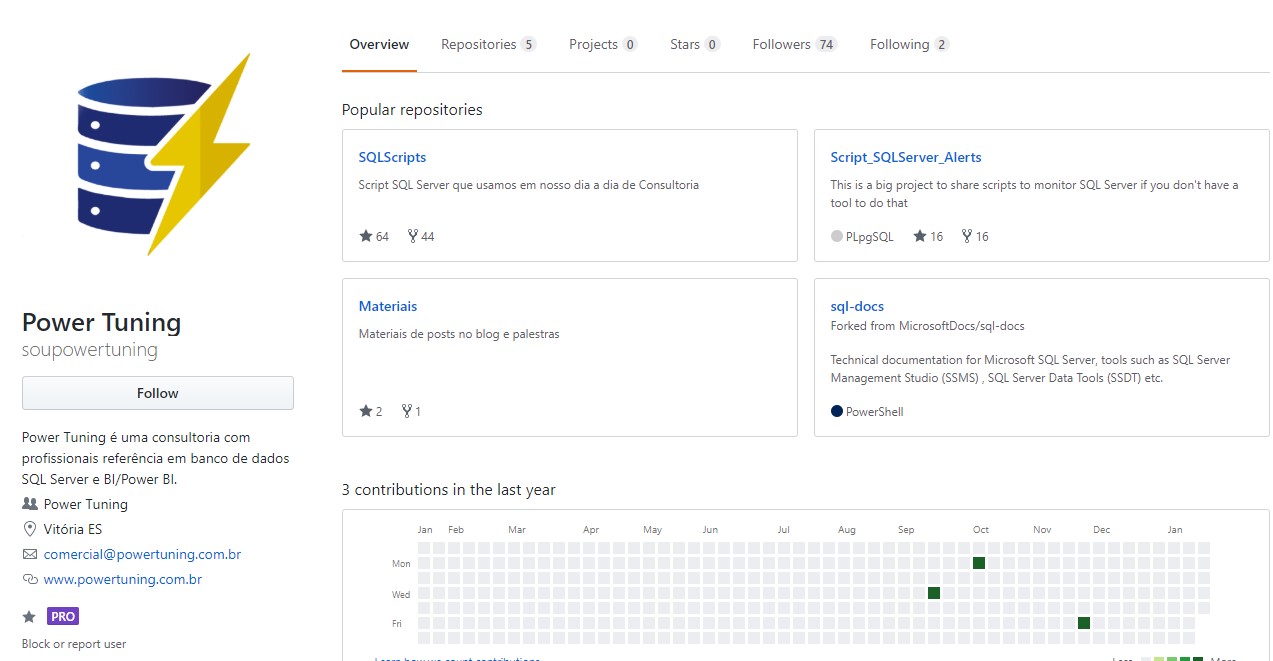1273x661 pixels.
Task: Click the PowerShell language dot on sql-docs card
Action: coord(837,410)
